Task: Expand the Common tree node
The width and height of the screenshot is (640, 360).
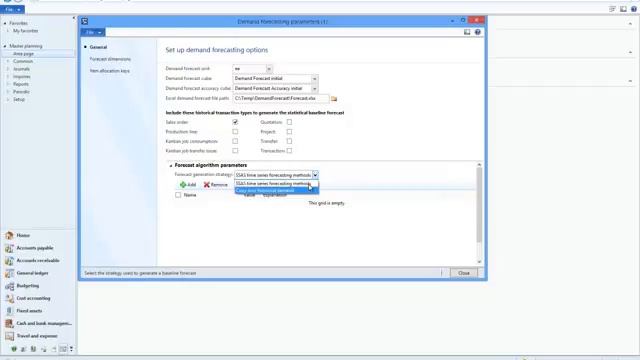Action: [8, 61]
